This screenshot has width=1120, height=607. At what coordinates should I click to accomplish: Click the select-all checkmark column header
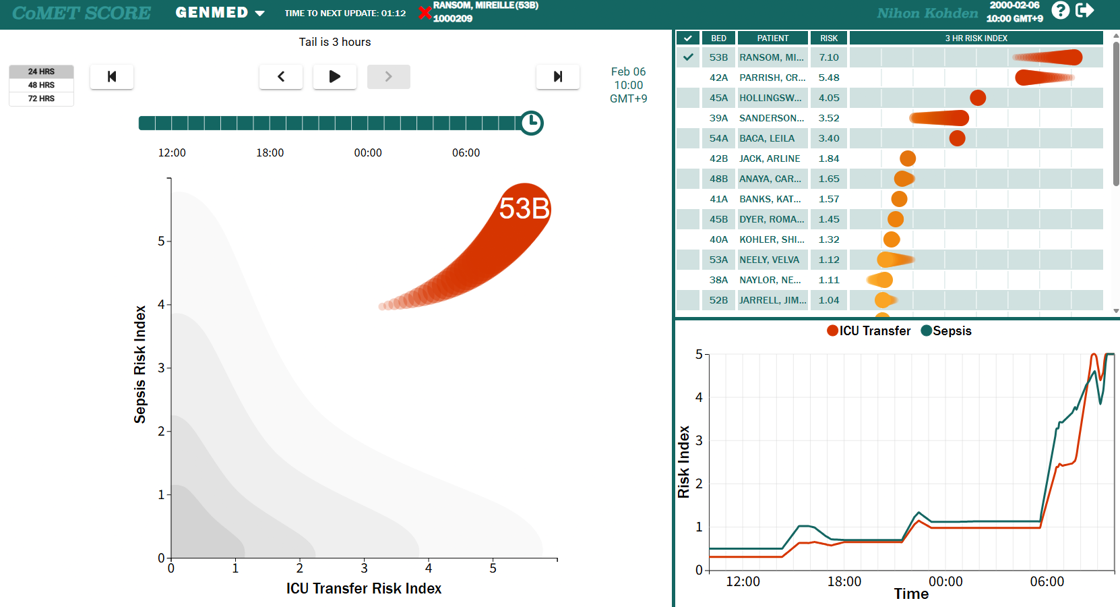[x=688, y=38]
